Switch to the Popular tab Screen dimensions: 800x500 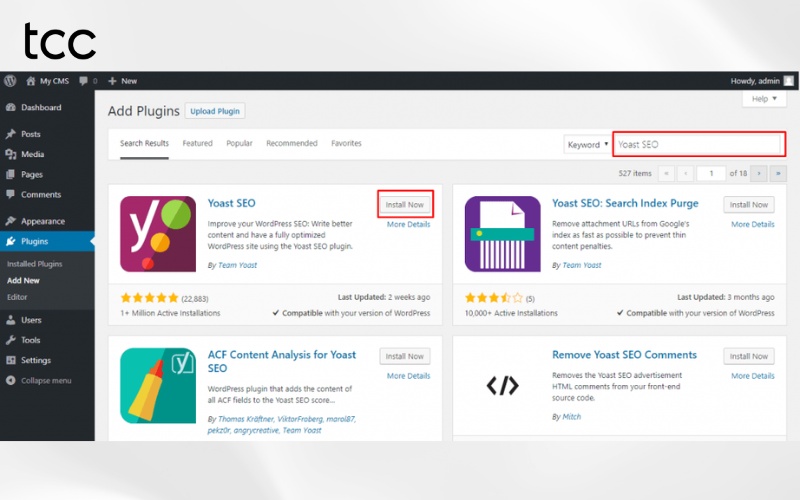[239, 143]
